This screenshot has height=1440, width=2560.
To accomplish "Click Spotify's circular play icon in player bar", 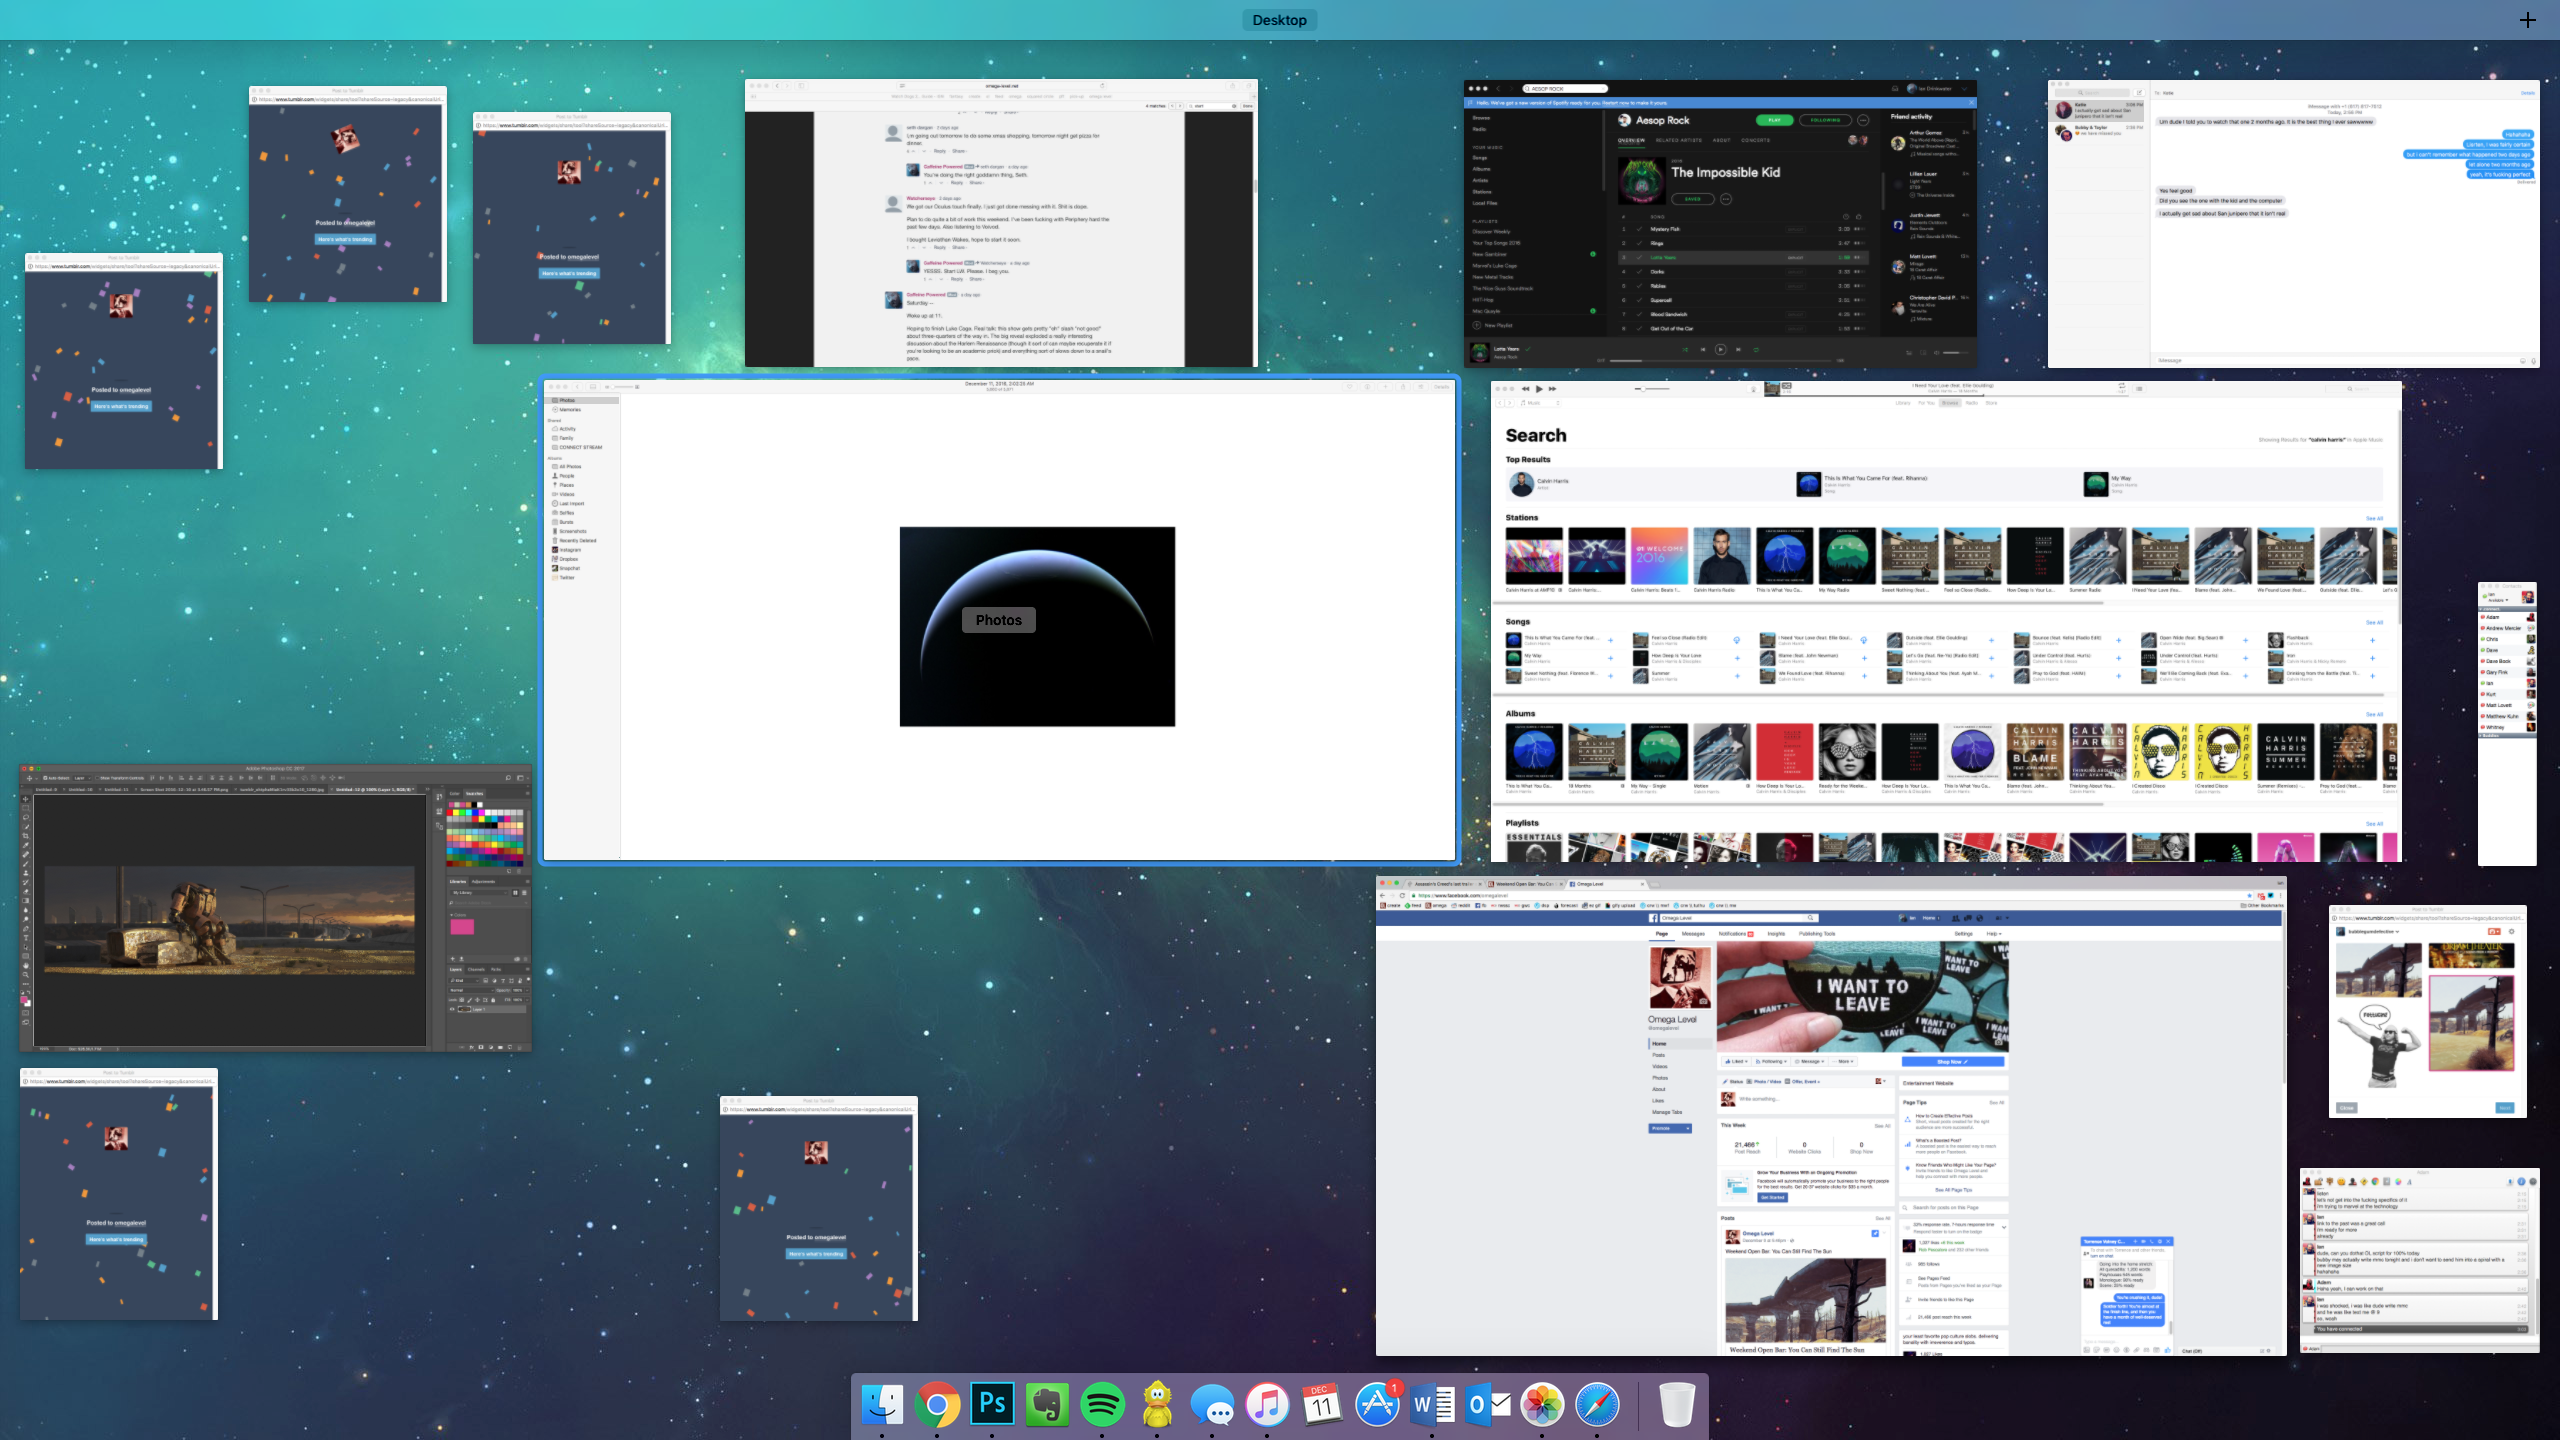I will point(1720,349).
